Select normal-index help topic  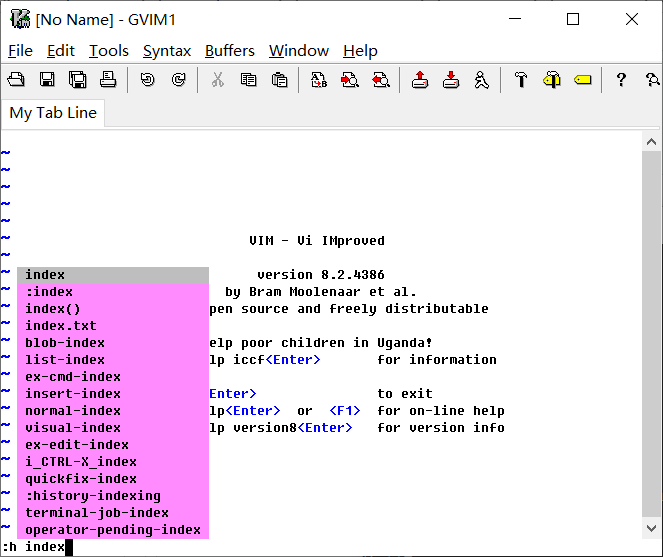pos(113,411)
